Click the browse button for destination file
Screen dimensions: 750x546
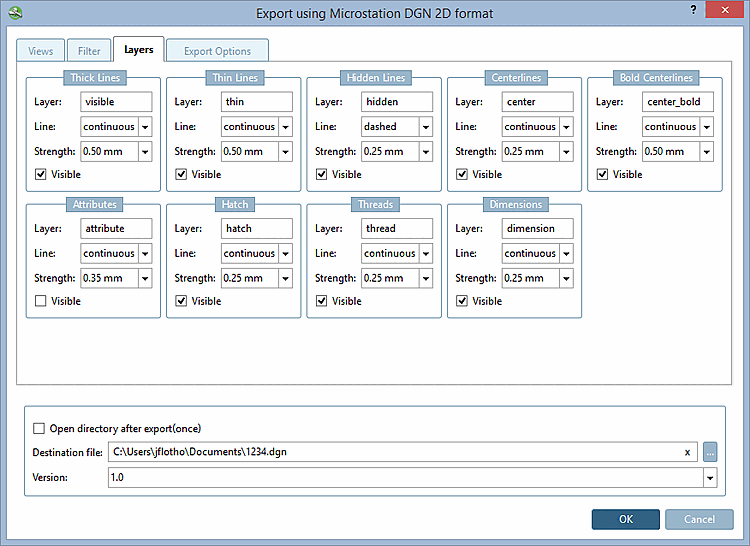click(x=710, y=452)
